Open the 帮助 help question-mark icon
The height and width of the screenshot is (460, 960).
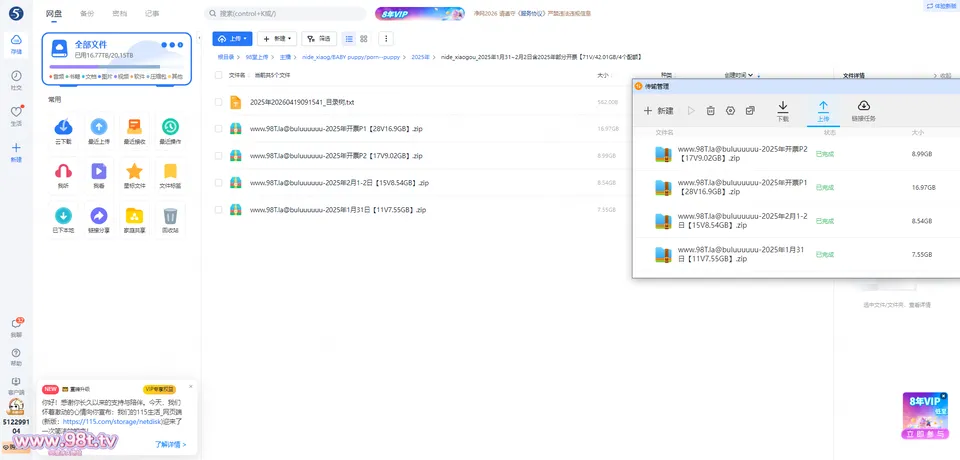(17, 357)
